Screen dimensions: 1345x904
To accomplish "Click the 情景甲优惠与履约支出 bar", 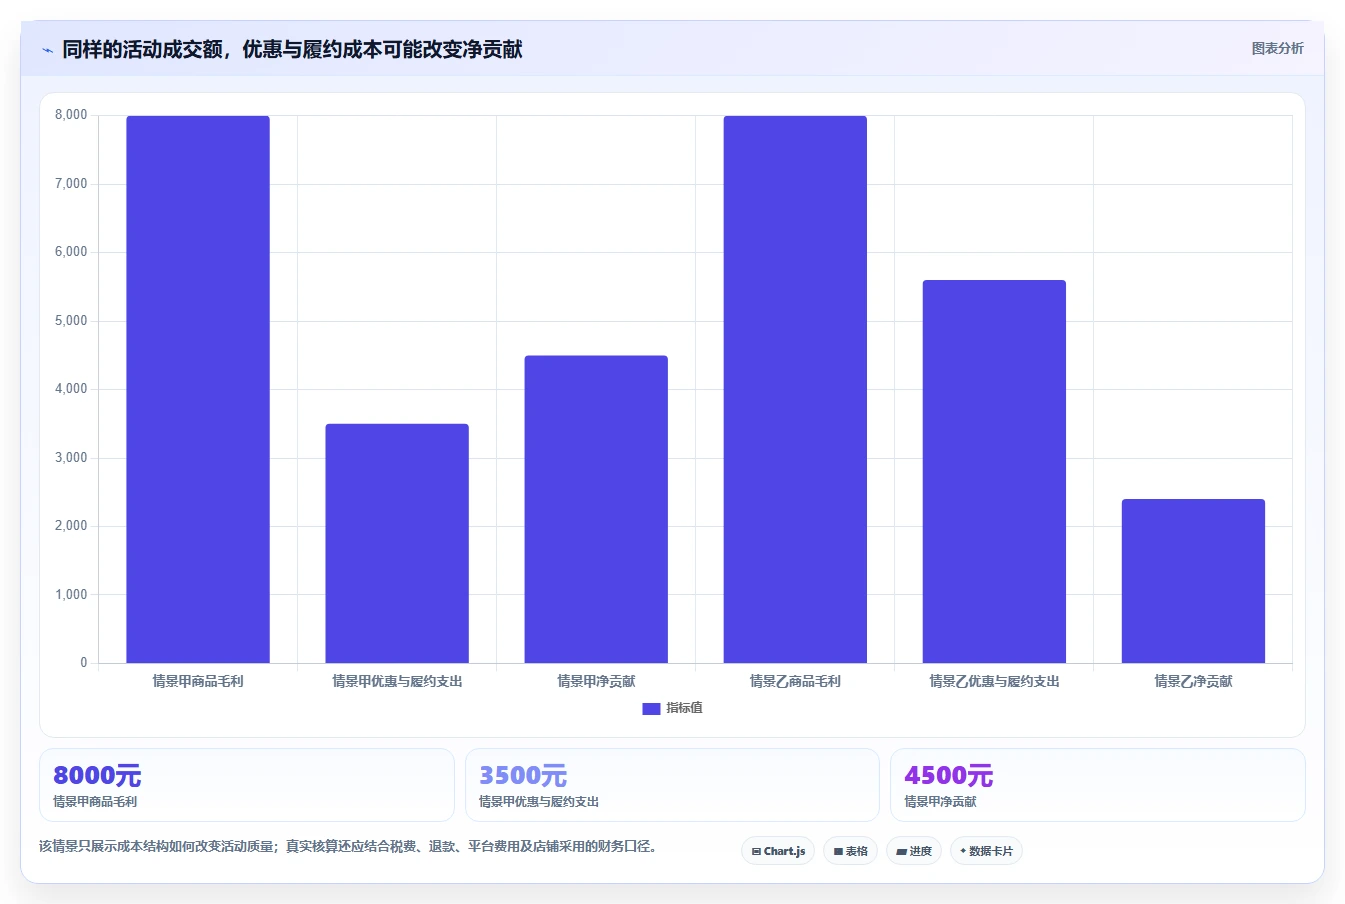I will tap(397, 543).
